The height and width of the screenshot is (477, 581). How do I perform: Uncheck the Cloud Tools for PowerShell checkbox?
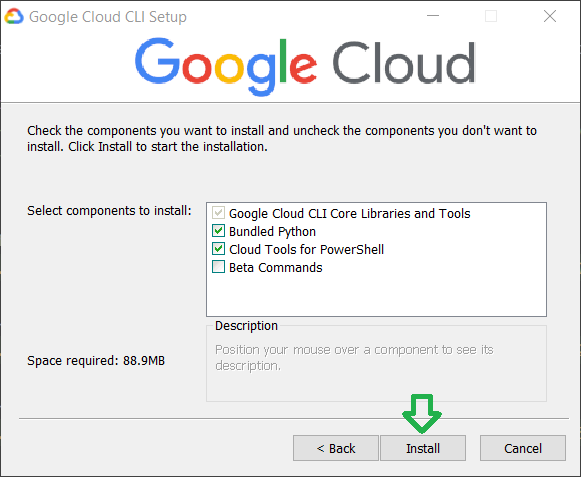218,249
